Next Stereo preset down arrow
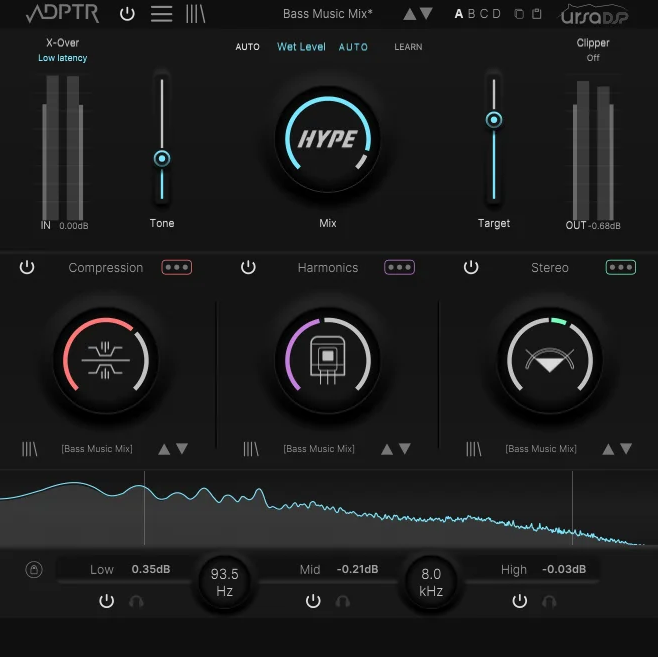This screenshot has width=658, height=657. [x=626, y=448]
